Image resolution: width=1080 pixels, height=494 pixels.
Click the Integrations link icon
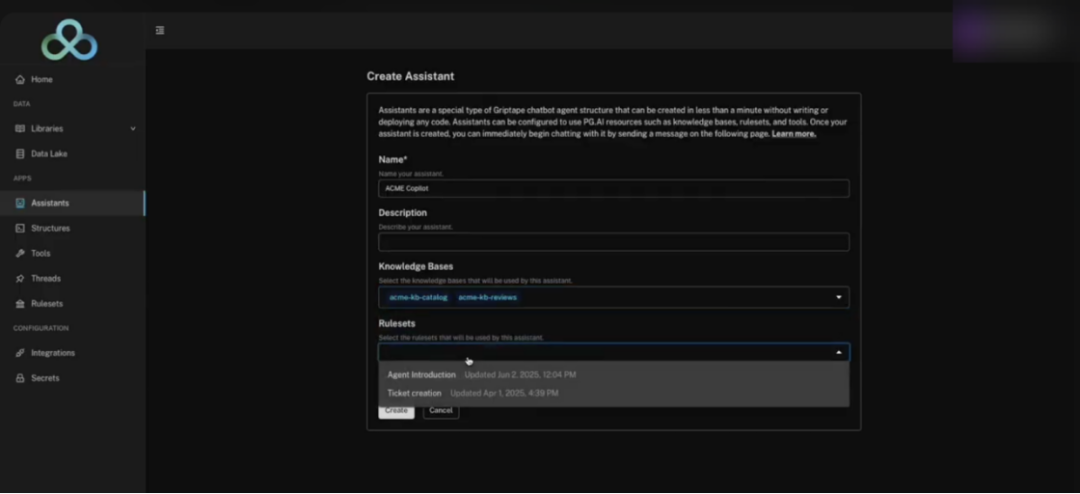(20, 353)
